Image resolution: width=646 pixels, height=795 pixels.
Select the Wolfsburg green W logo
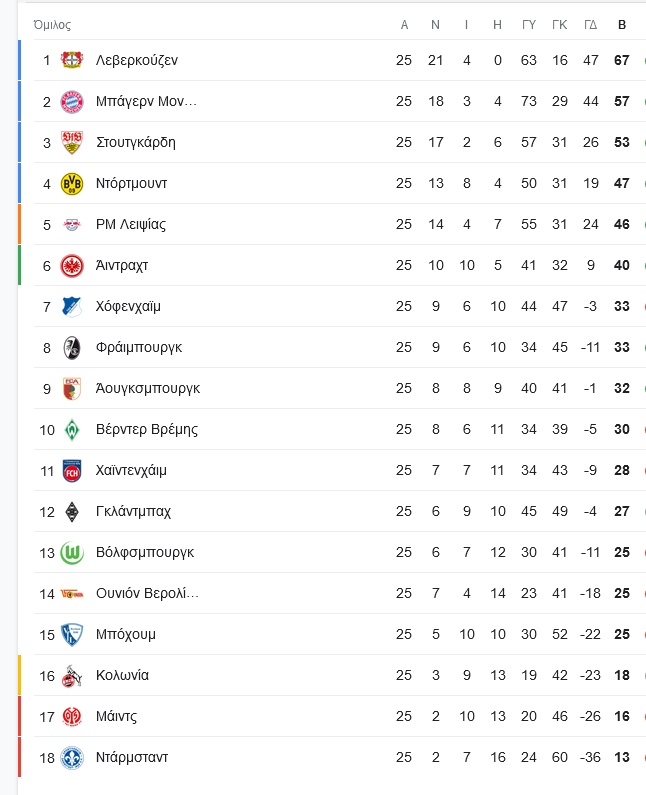coord(72,553)
